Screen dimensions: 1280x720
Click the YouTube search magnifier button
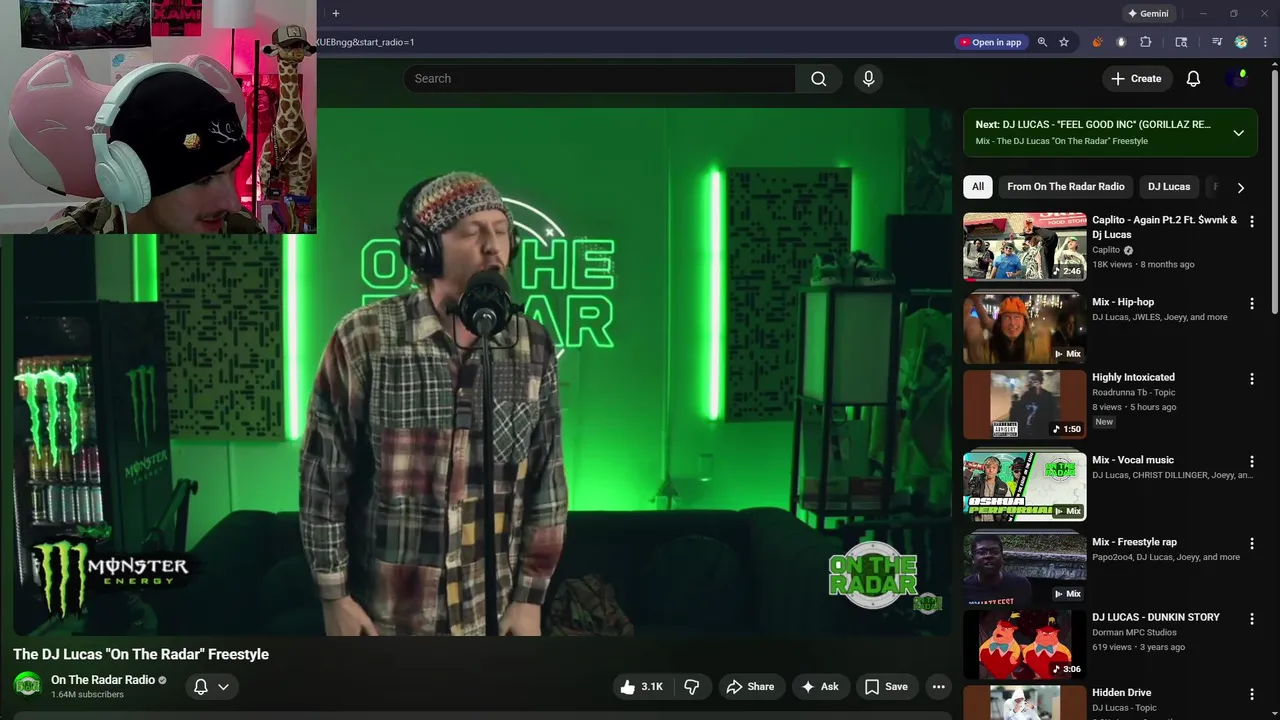[x=818, y=78]
